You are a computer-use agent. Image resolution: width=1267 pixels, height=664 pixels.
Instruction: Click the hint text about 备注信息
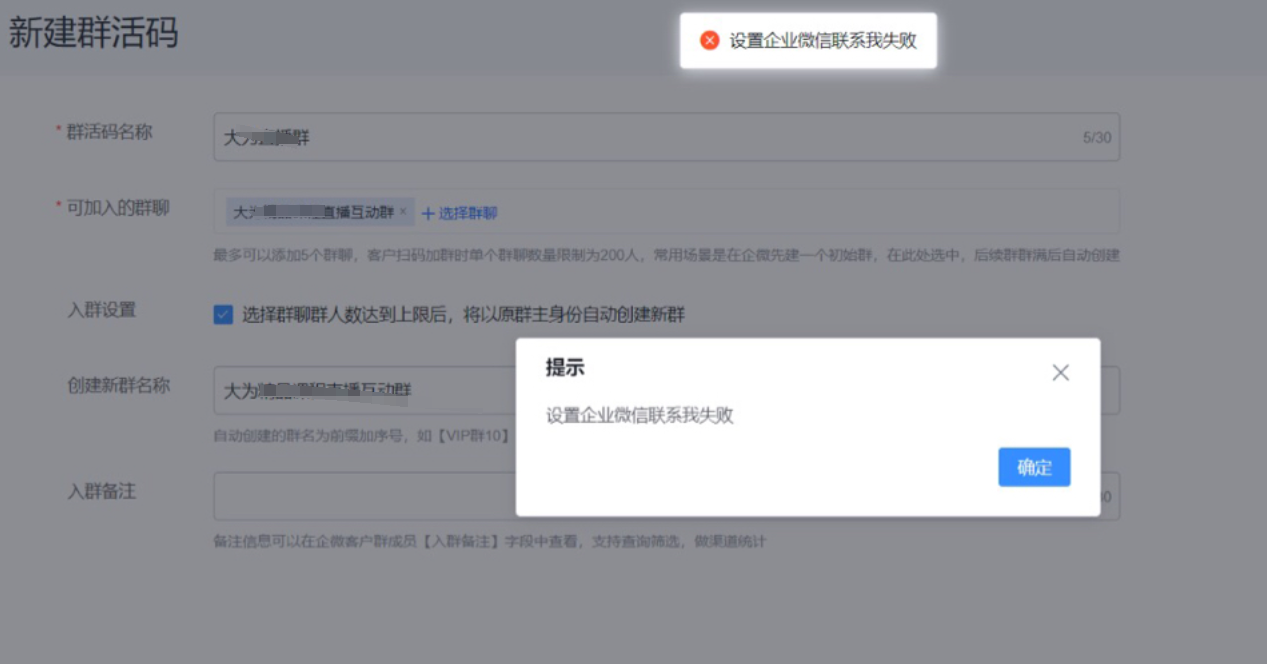point(490,542)
